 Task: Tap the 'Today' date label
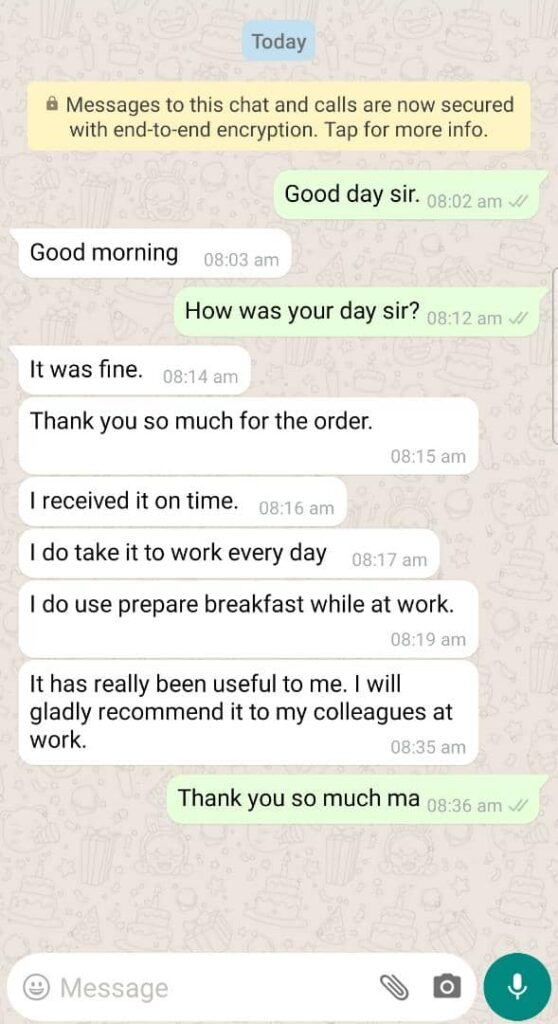pos(279,41)
